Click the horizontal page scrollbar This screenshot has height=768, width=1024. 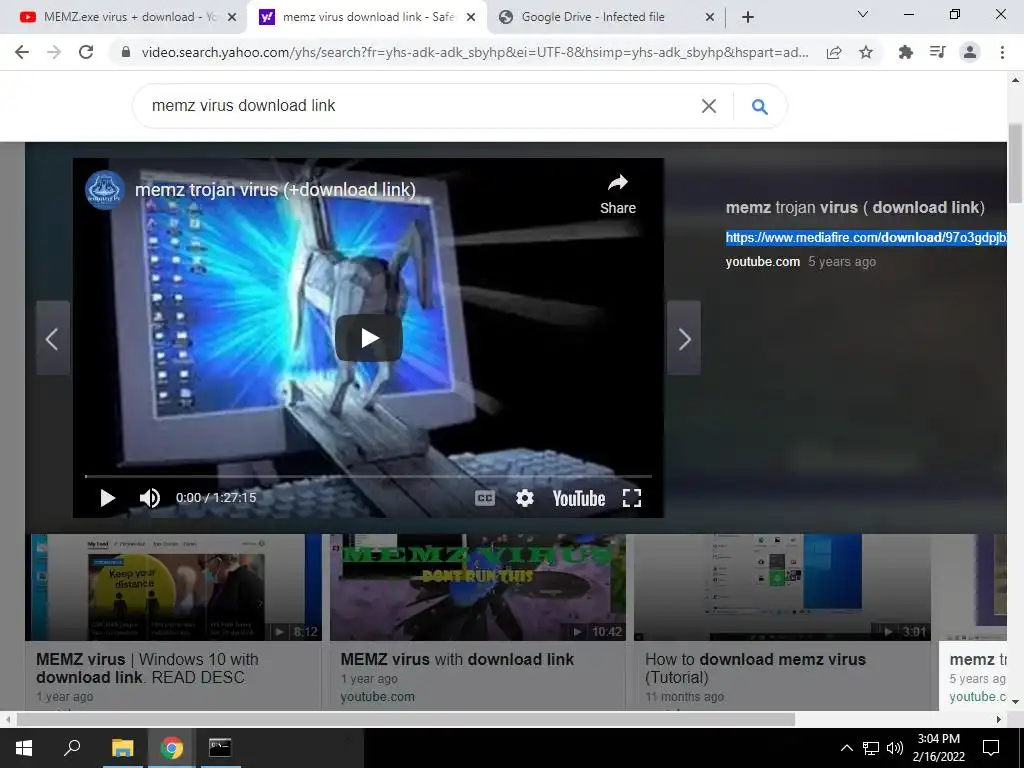[x=405, y=719]
